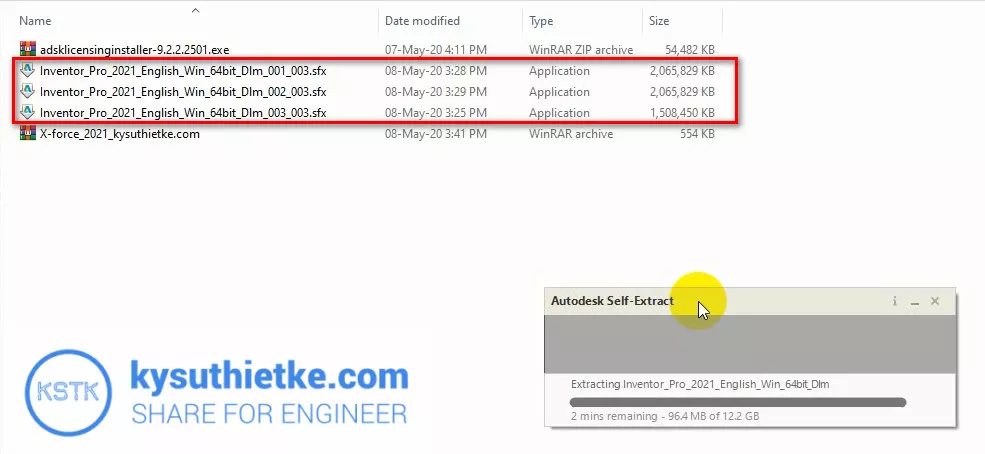Click the date 08-May-20 3:25 PM

click(435, 113)
